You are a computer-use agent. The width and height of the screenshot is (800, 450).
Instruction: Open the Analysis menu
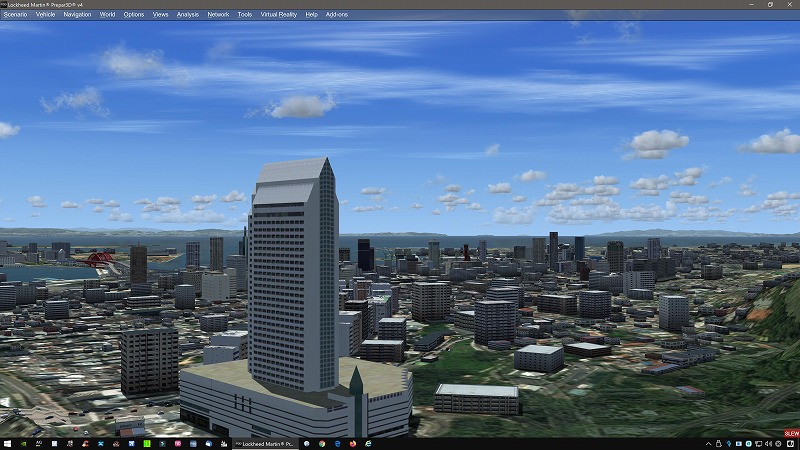tap(187, 14)
